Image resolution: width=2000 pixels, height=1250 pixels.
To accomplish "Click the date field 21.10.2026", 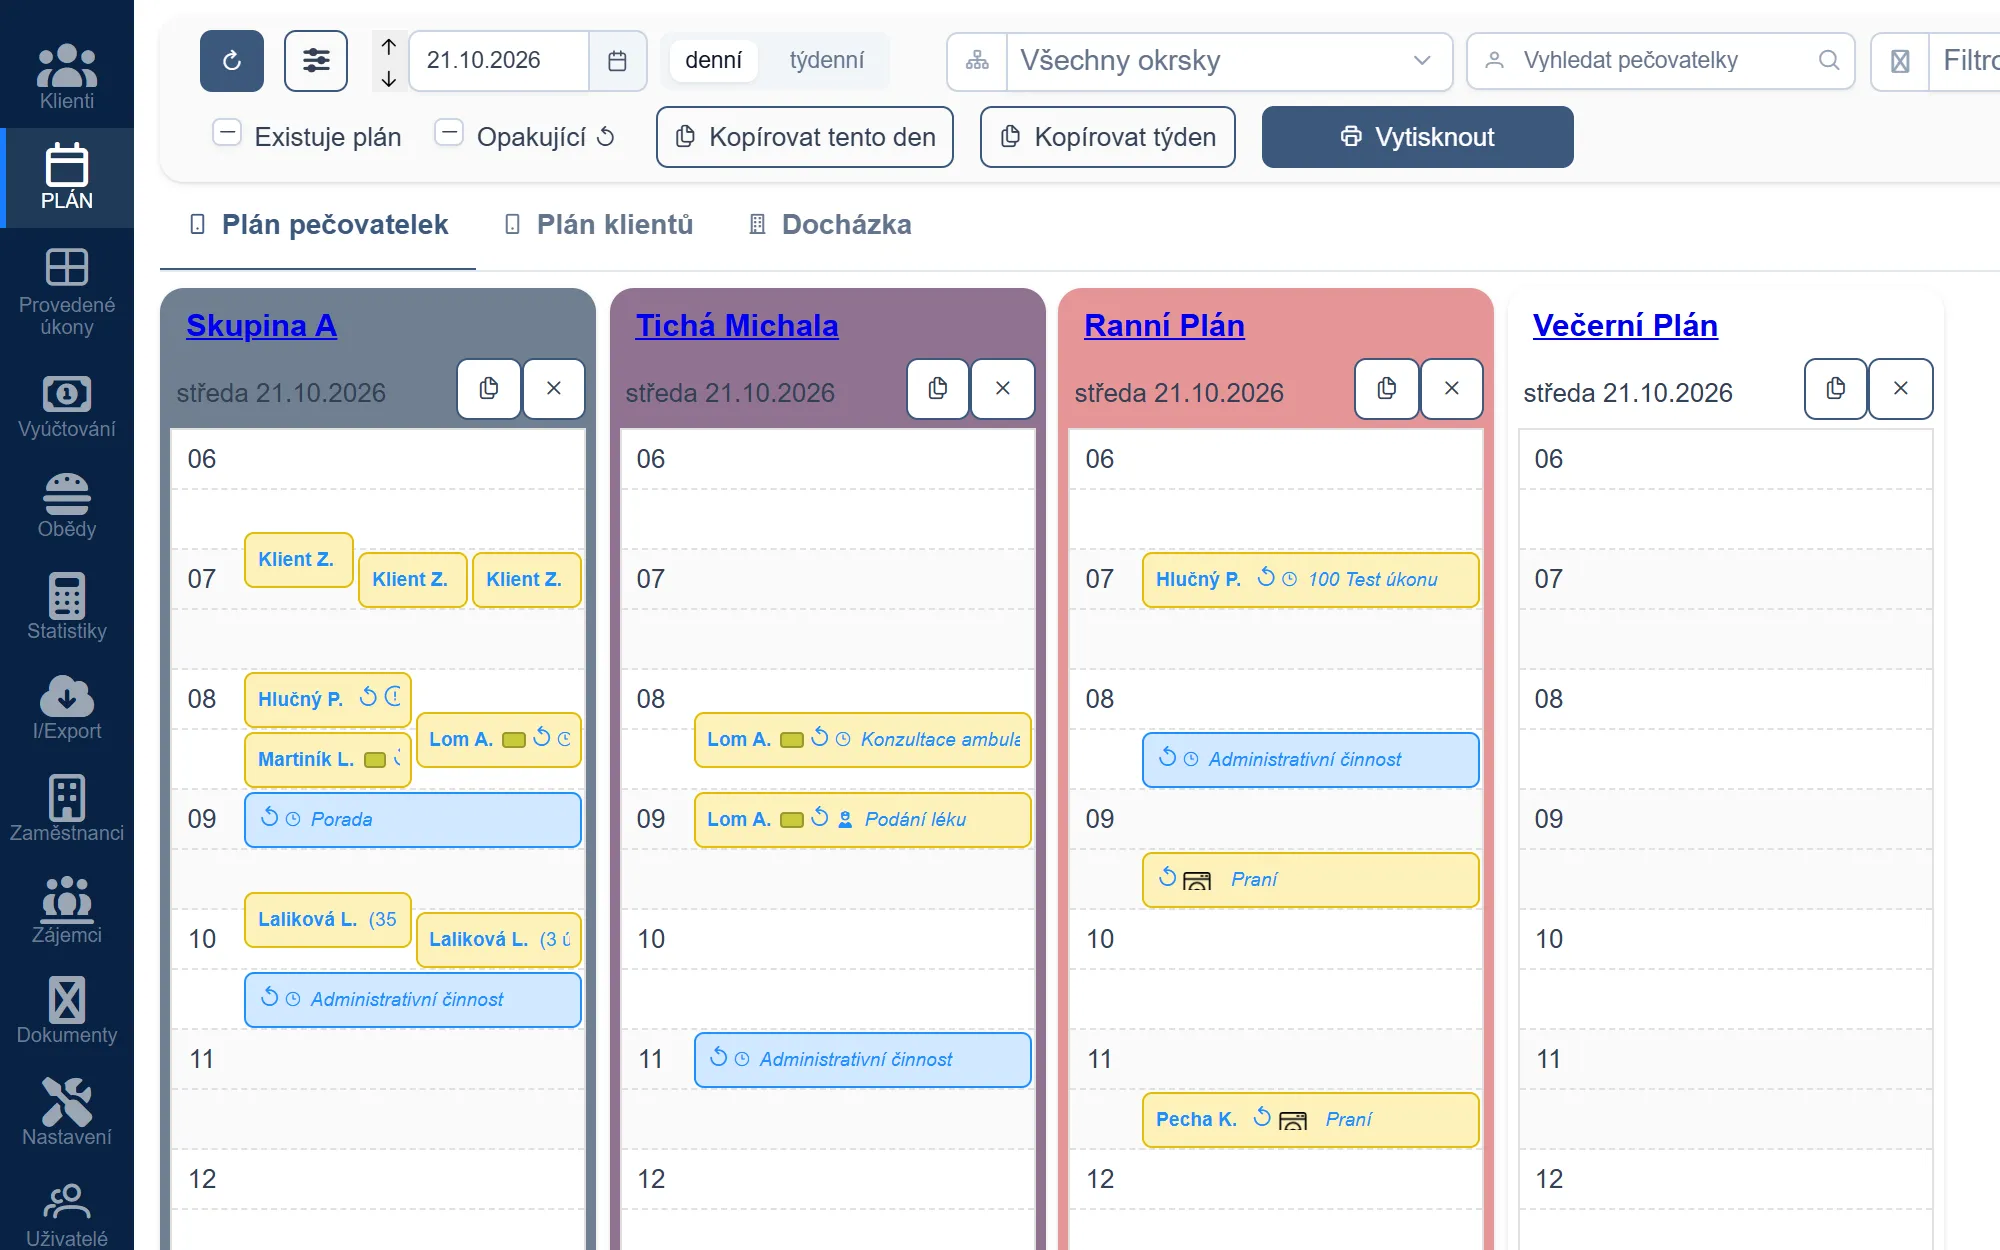I will coord(499,61).
